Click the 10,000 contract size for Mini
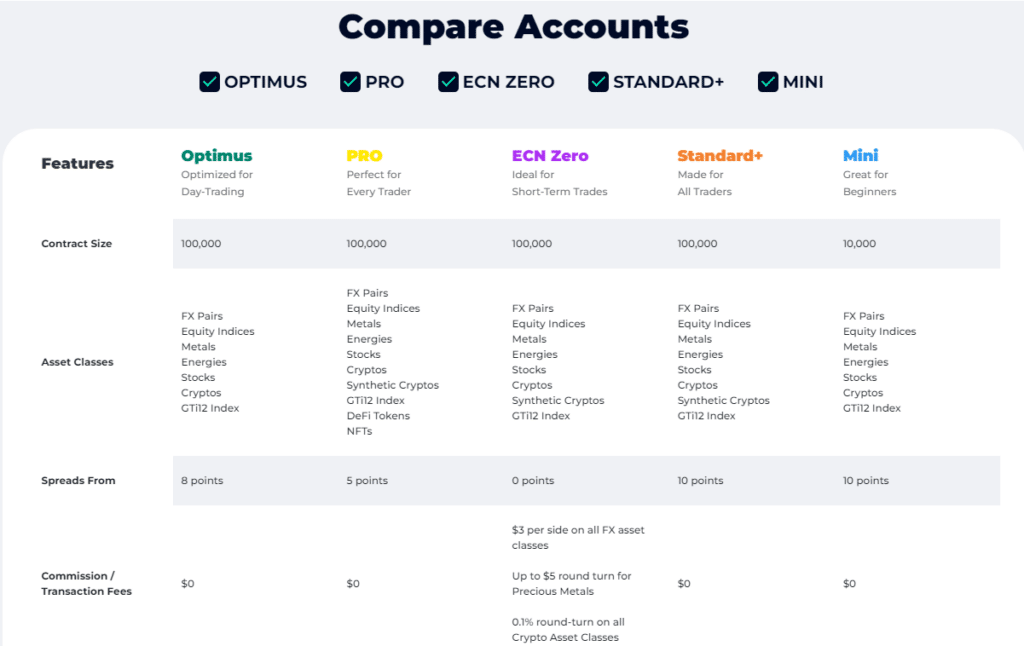 tap(859, 244)
